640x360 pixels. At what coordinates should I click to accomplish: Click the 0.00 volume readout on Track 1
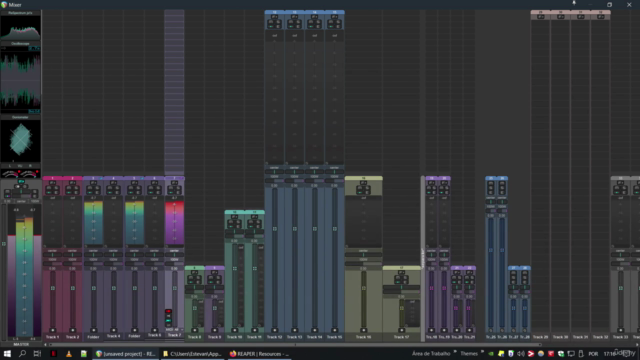[x=52, y=269]
